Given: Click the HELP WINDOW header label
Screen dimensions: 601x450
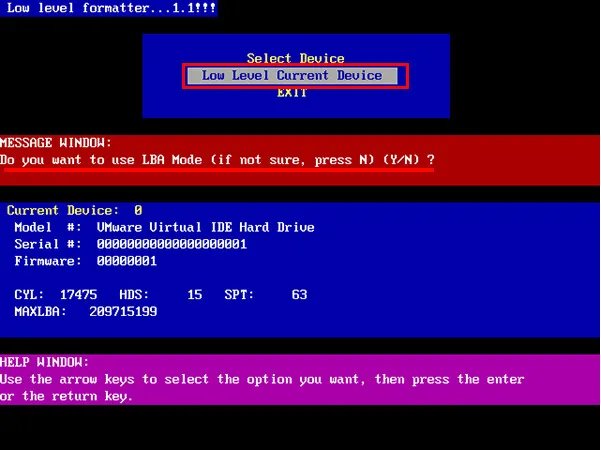Looking at the screenshot, I should pyautogui.click(x=45, y=362).
